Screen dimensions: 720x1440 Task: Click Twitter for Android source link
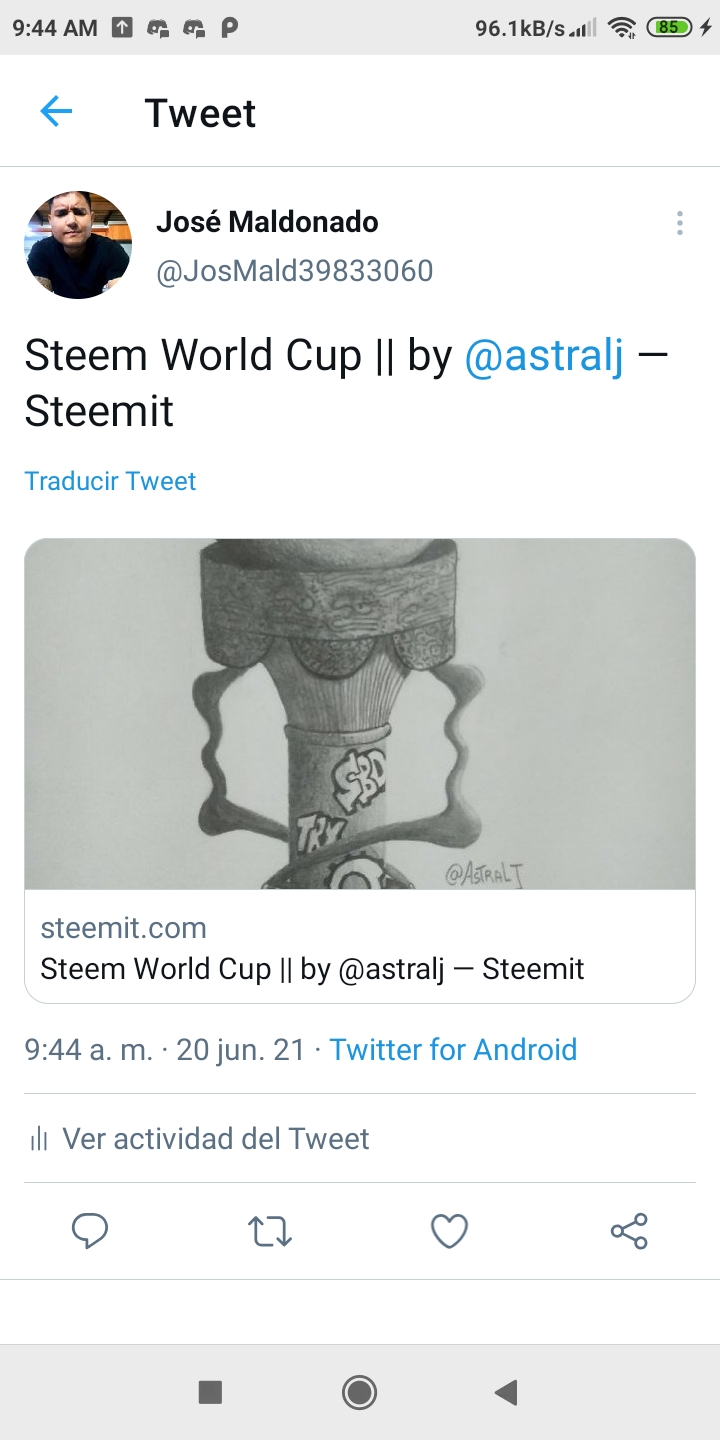pos(453,1050)
